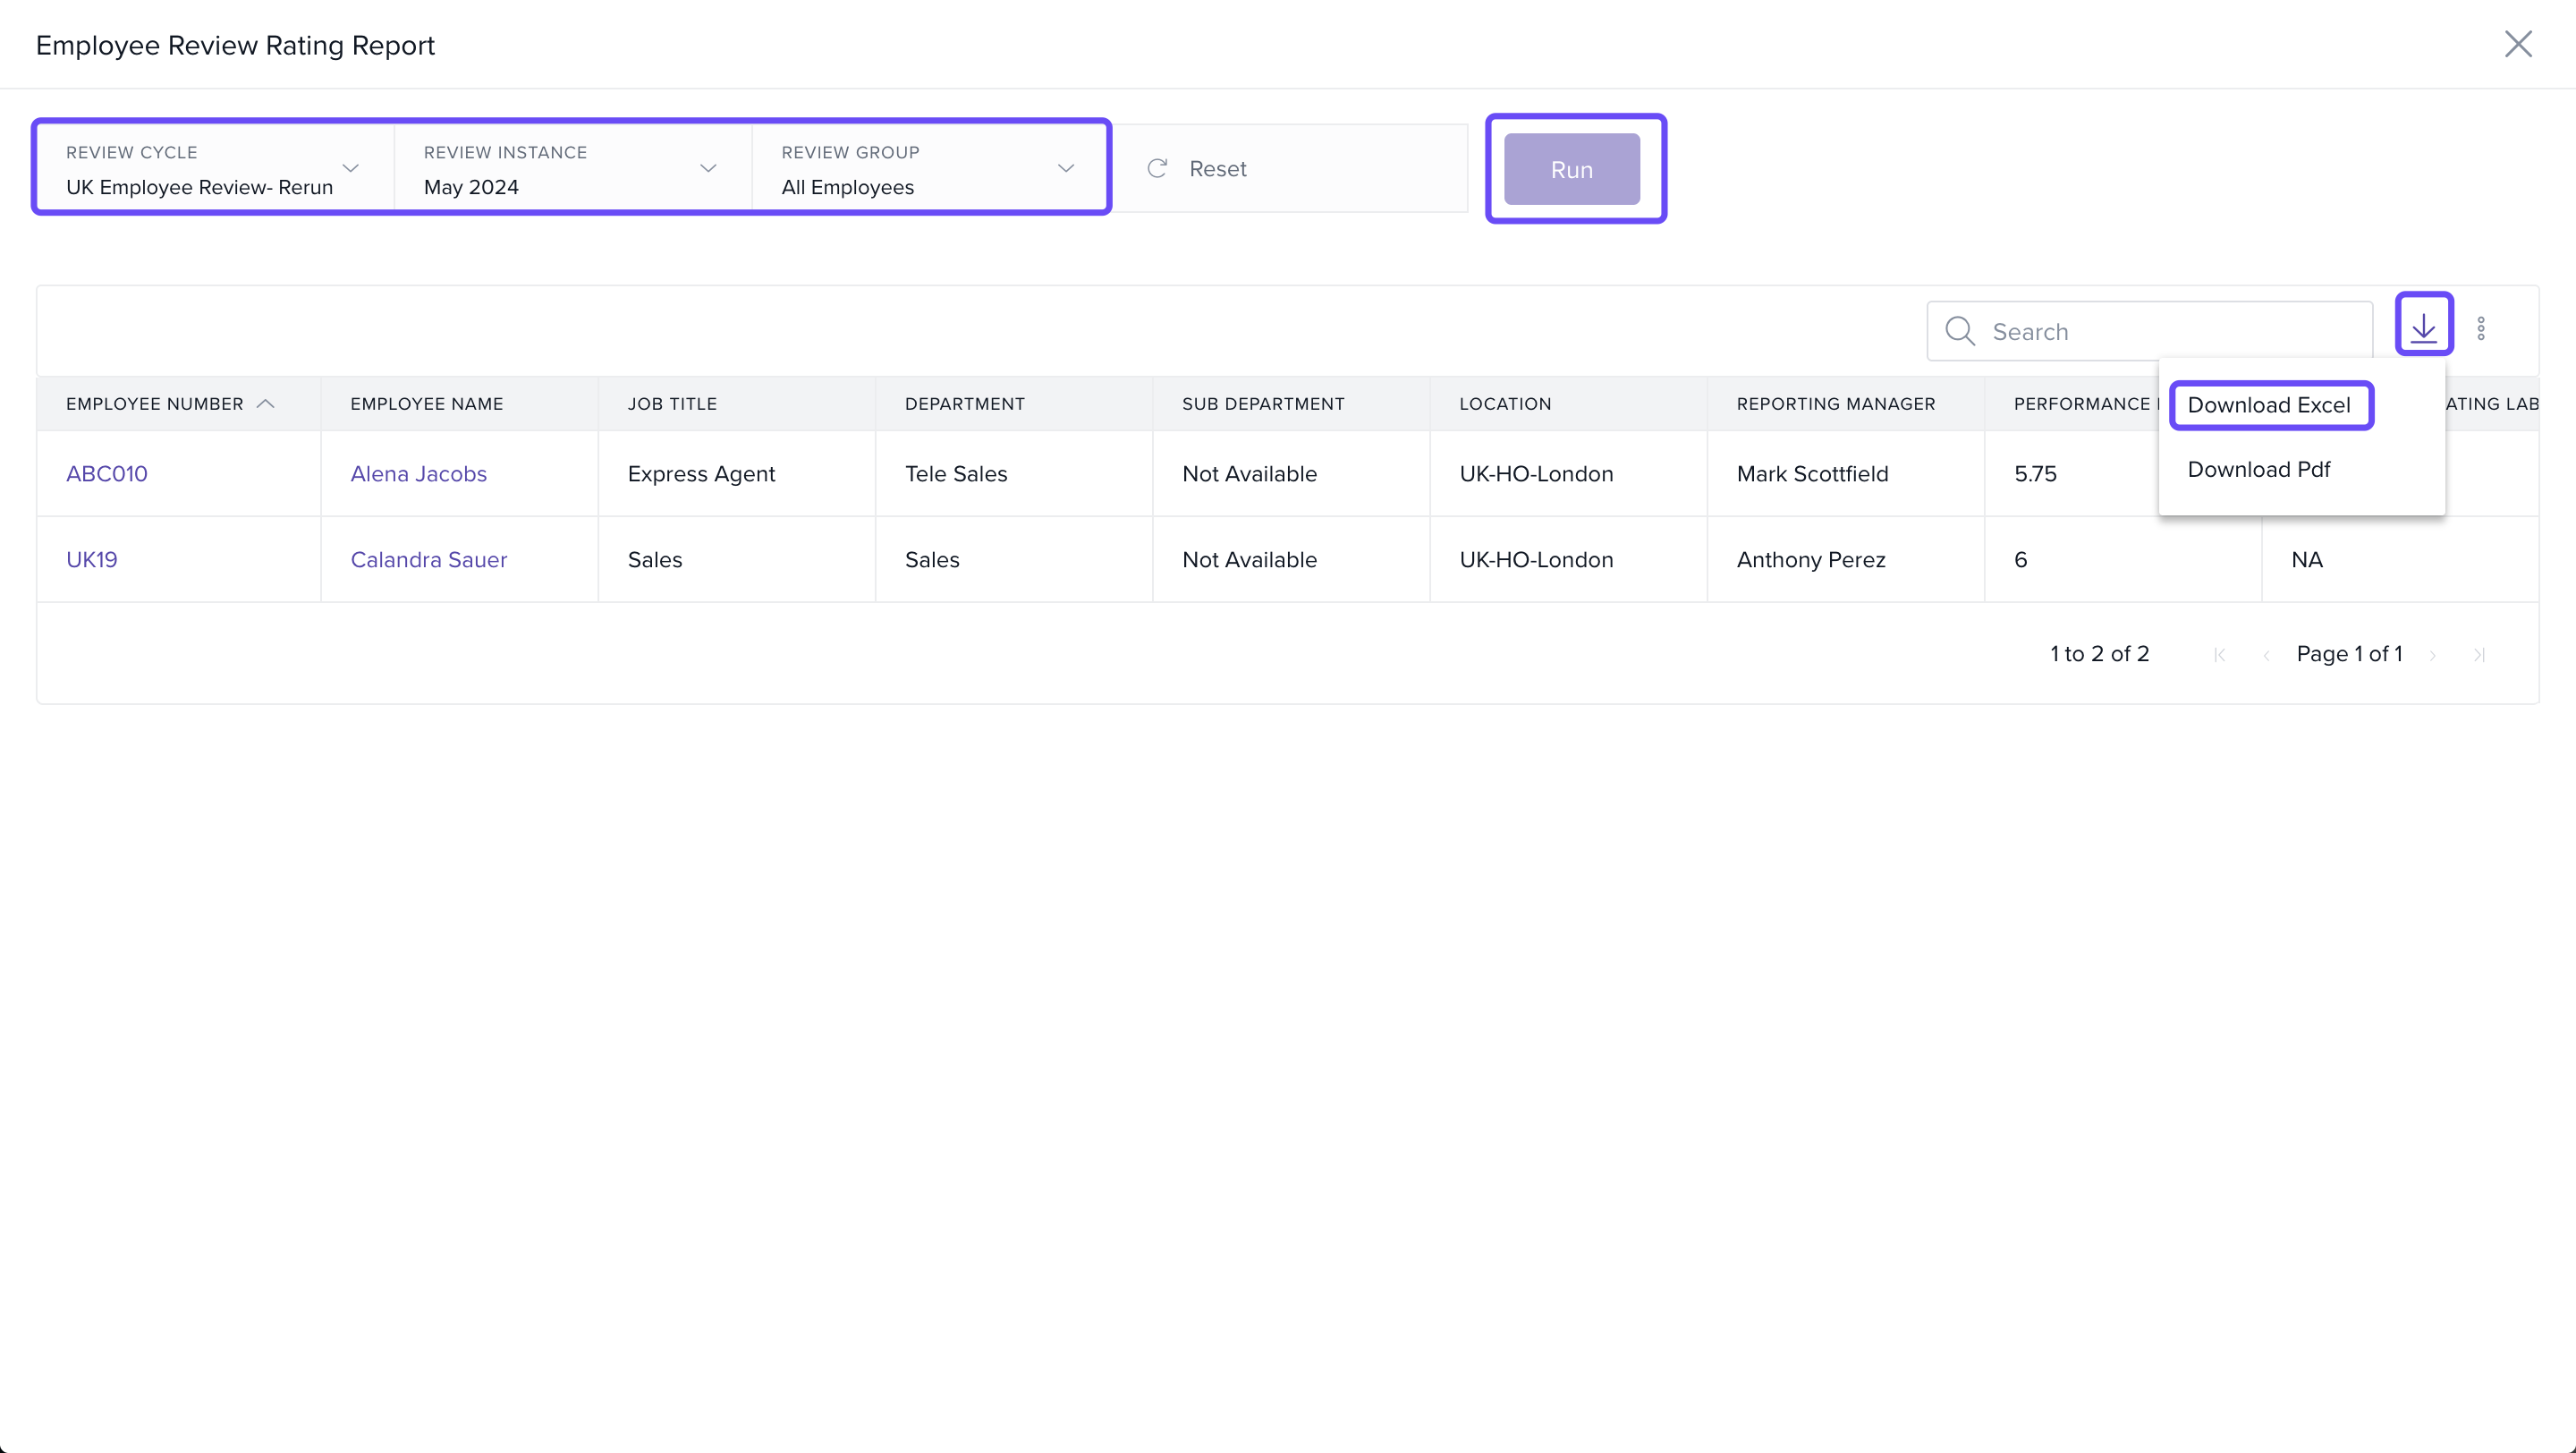2576x1453 pixels.
Task: Choose Download Excel from menu
Action: click(2268, 405)
